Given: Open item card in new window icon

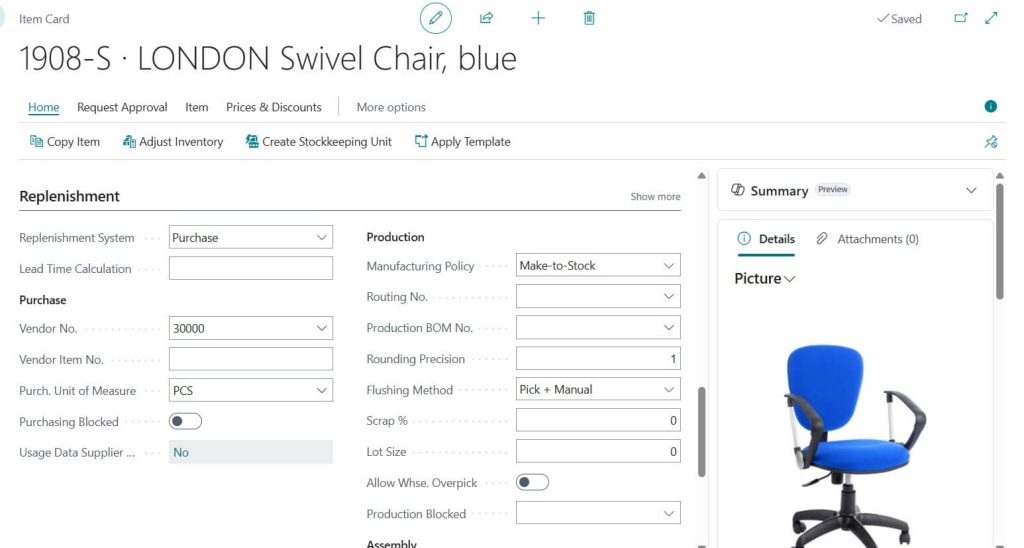Looking at the screenshot, I should [961, 18].
